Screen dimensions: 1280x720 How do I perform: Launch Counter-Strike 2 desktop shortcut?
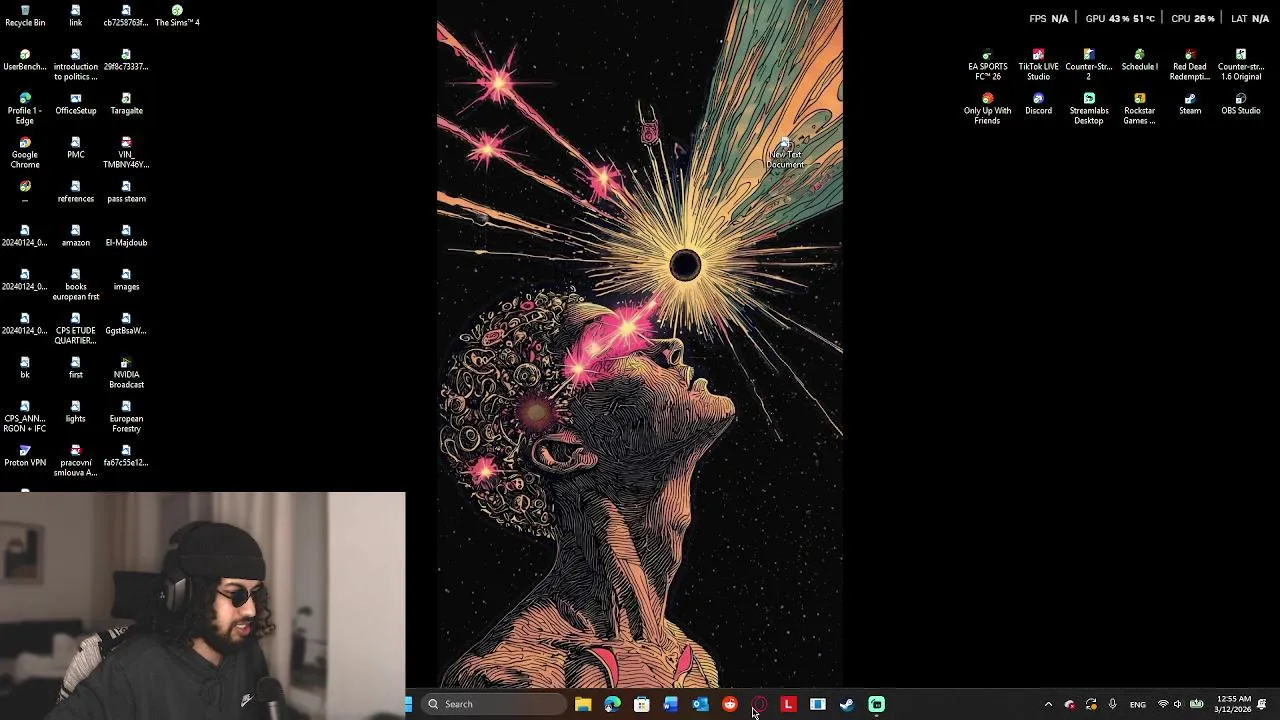tap(1089, 64)
